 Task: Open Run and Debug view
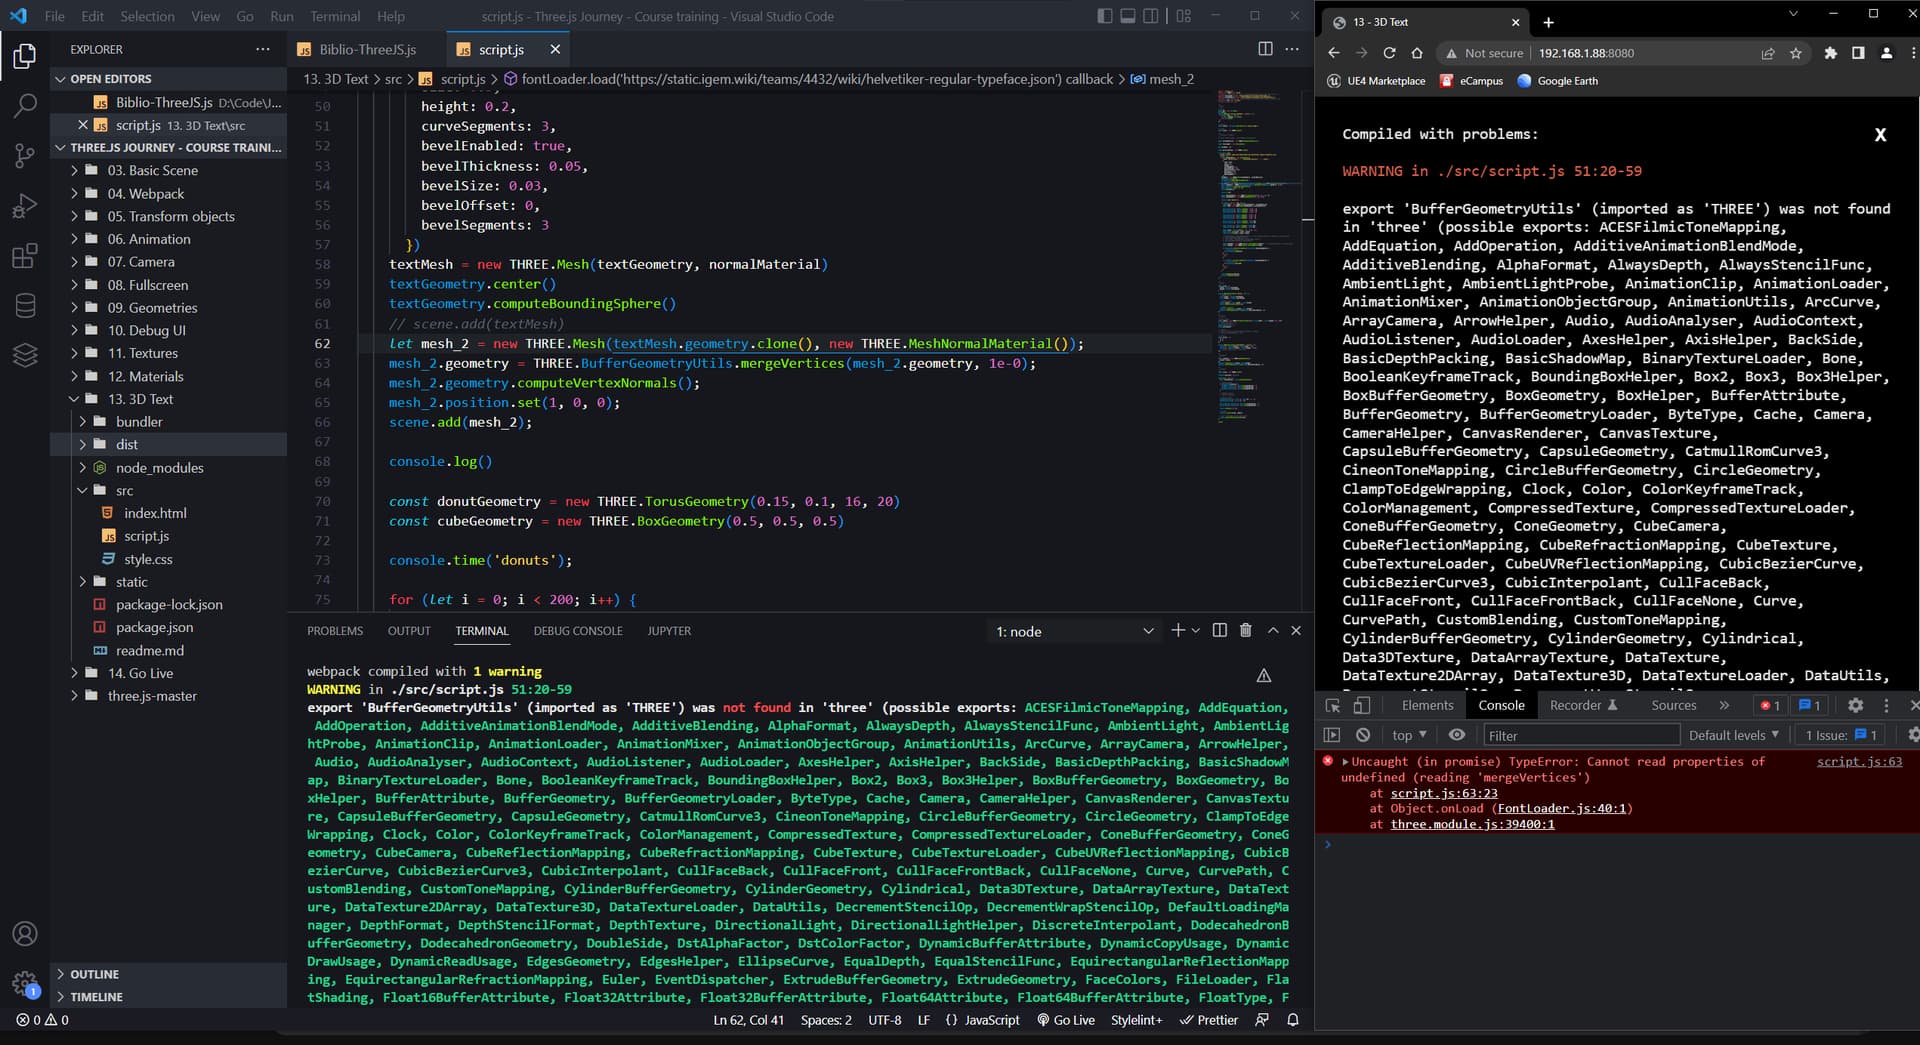coord(25,206)
